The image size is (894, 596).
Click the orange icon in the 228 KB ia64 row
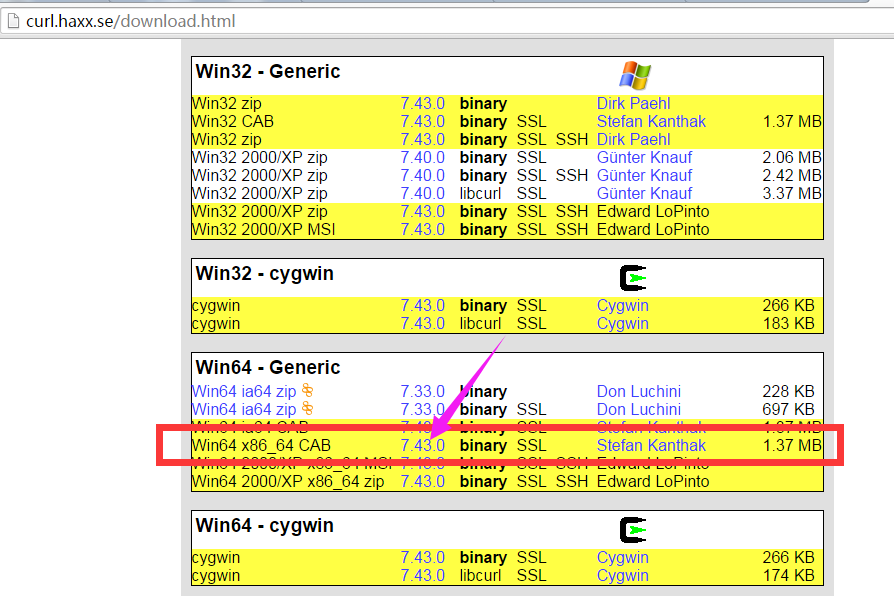coord(307,390)
